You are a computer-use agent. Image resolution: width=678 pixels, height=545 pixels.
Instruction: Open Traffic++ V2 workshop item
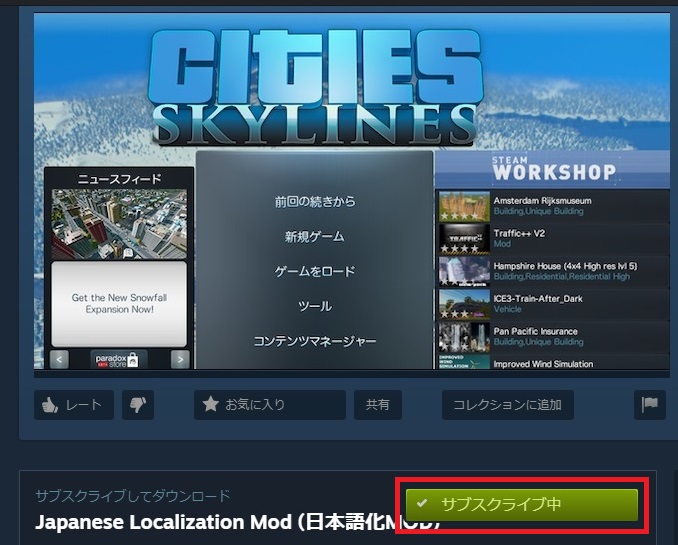tap(552, 239)
